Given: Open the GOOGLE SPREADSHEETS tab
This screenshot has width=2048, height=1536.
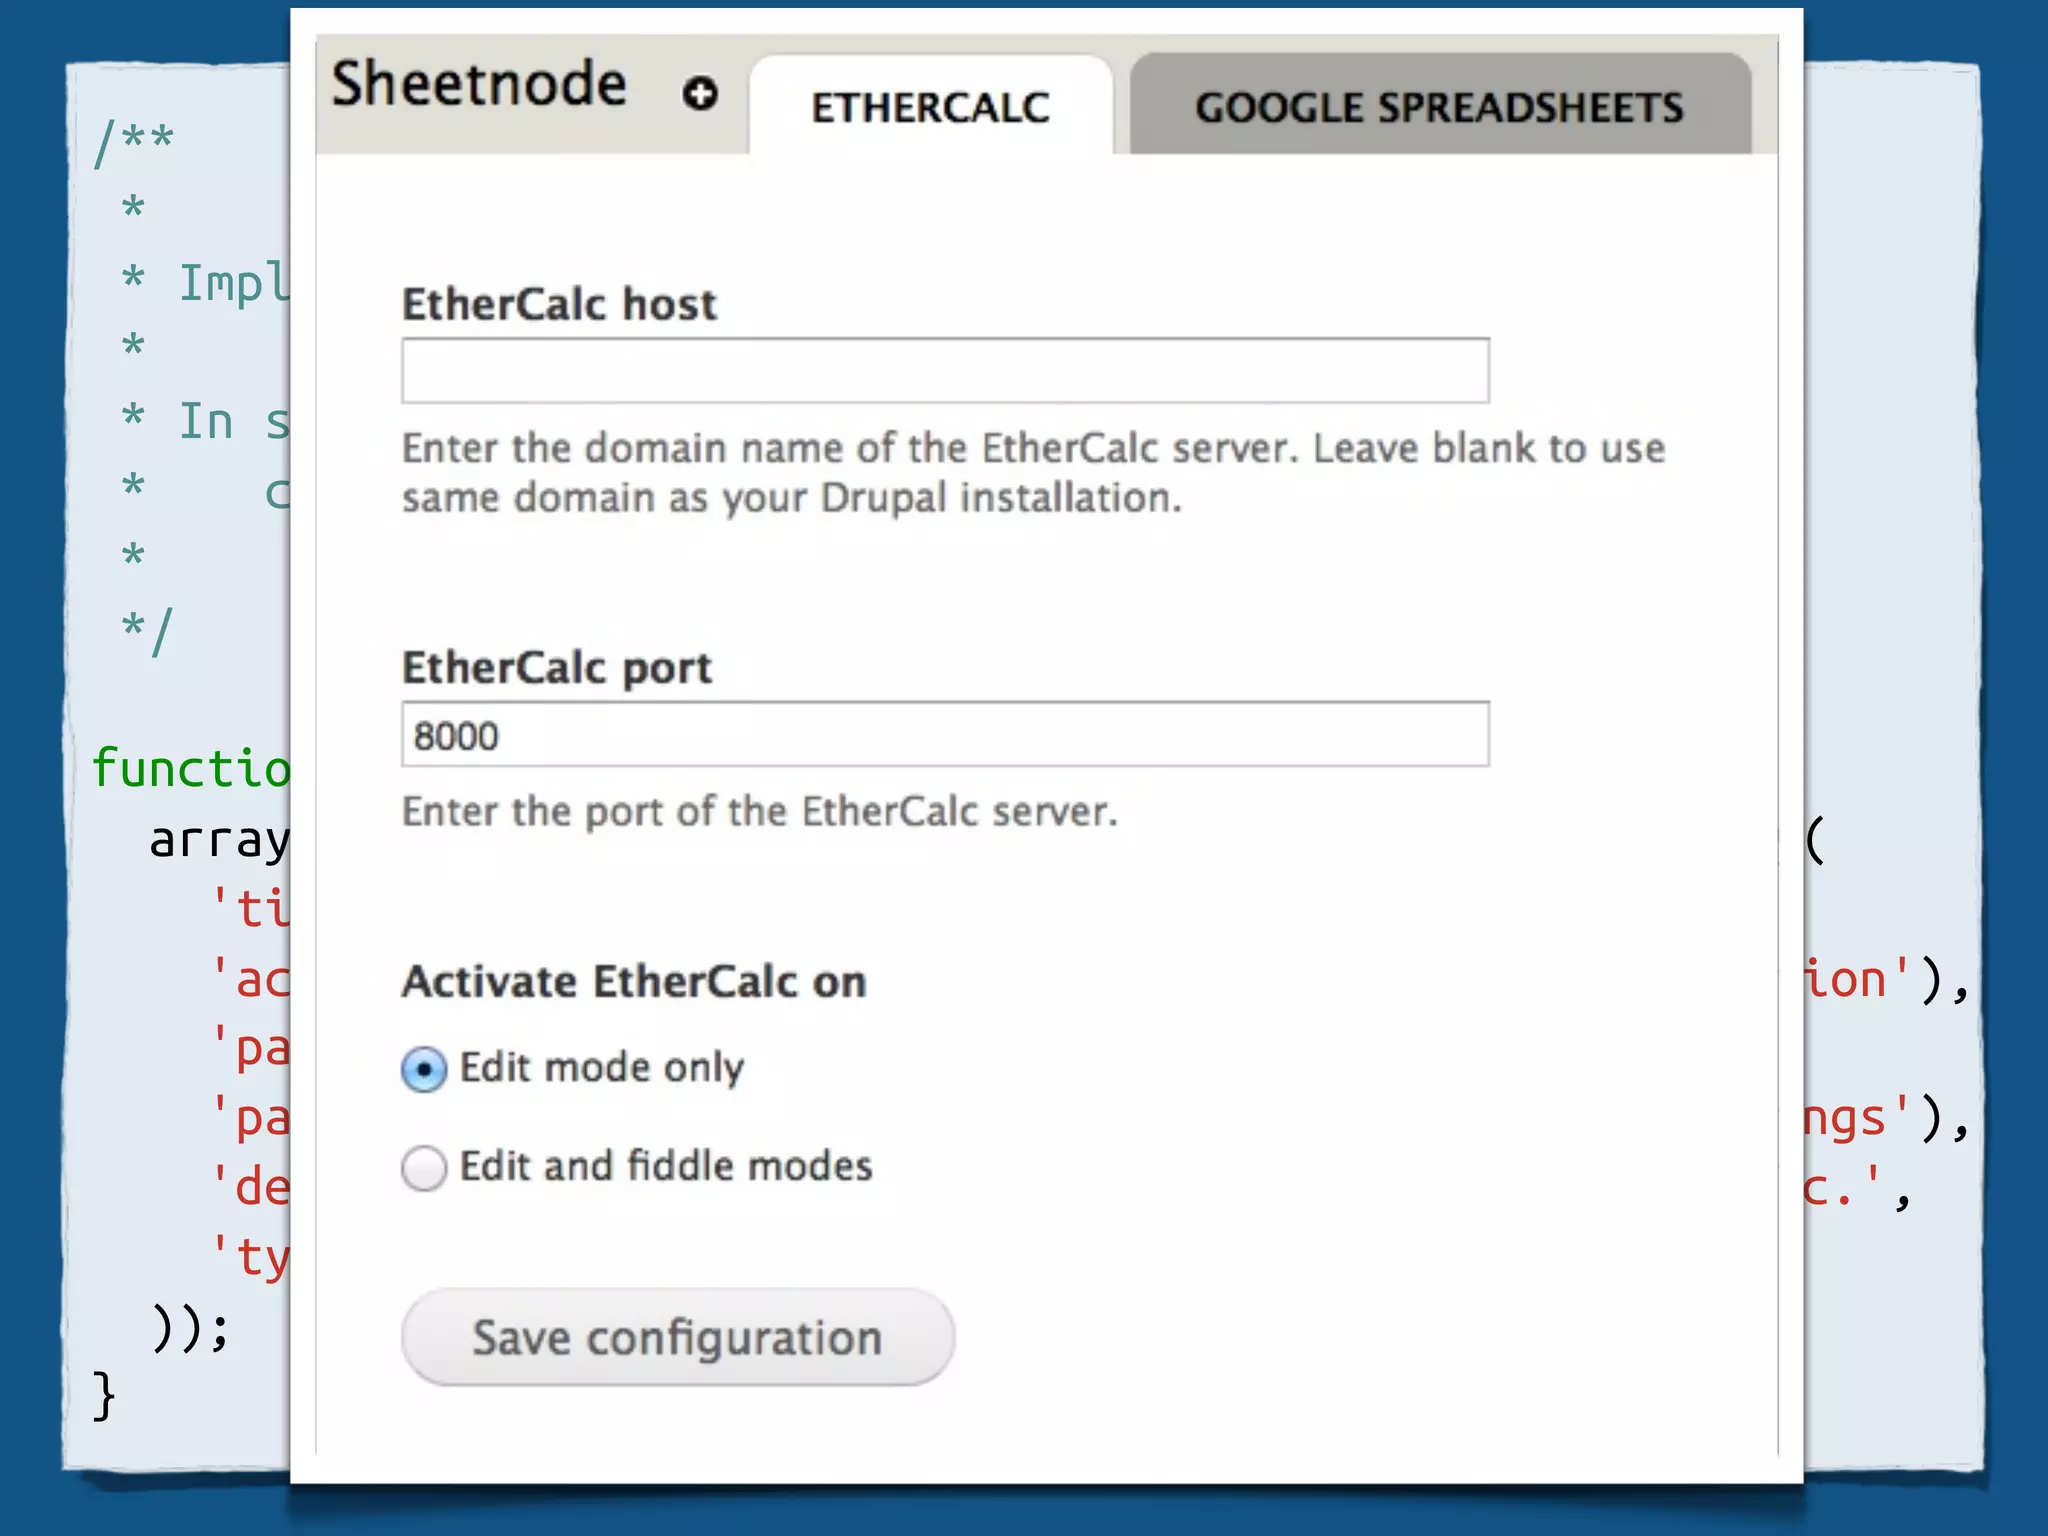Looking at the screenshot, I should tap(1439, 107).
